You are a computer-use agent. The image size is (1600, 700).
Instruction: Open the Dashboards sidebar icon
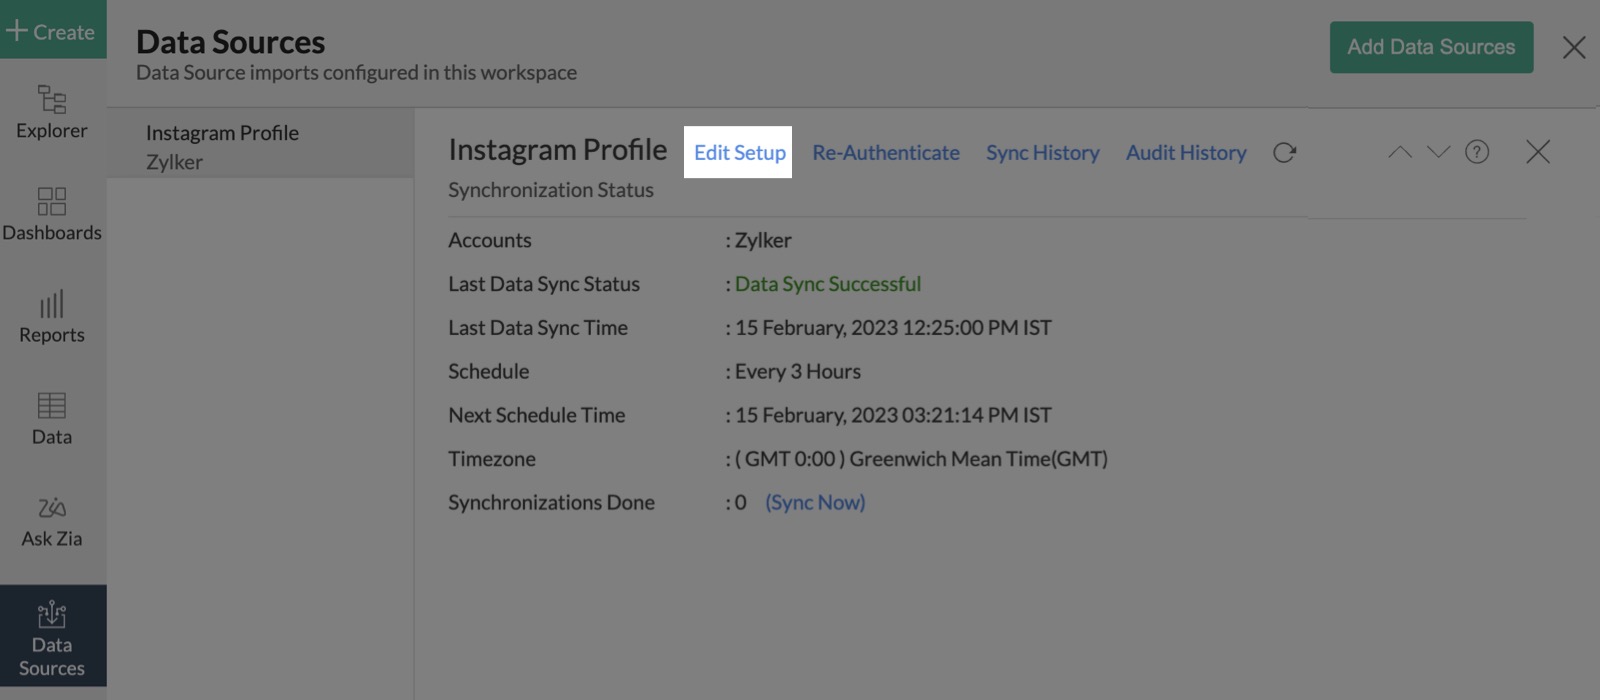tap(52, 213)
